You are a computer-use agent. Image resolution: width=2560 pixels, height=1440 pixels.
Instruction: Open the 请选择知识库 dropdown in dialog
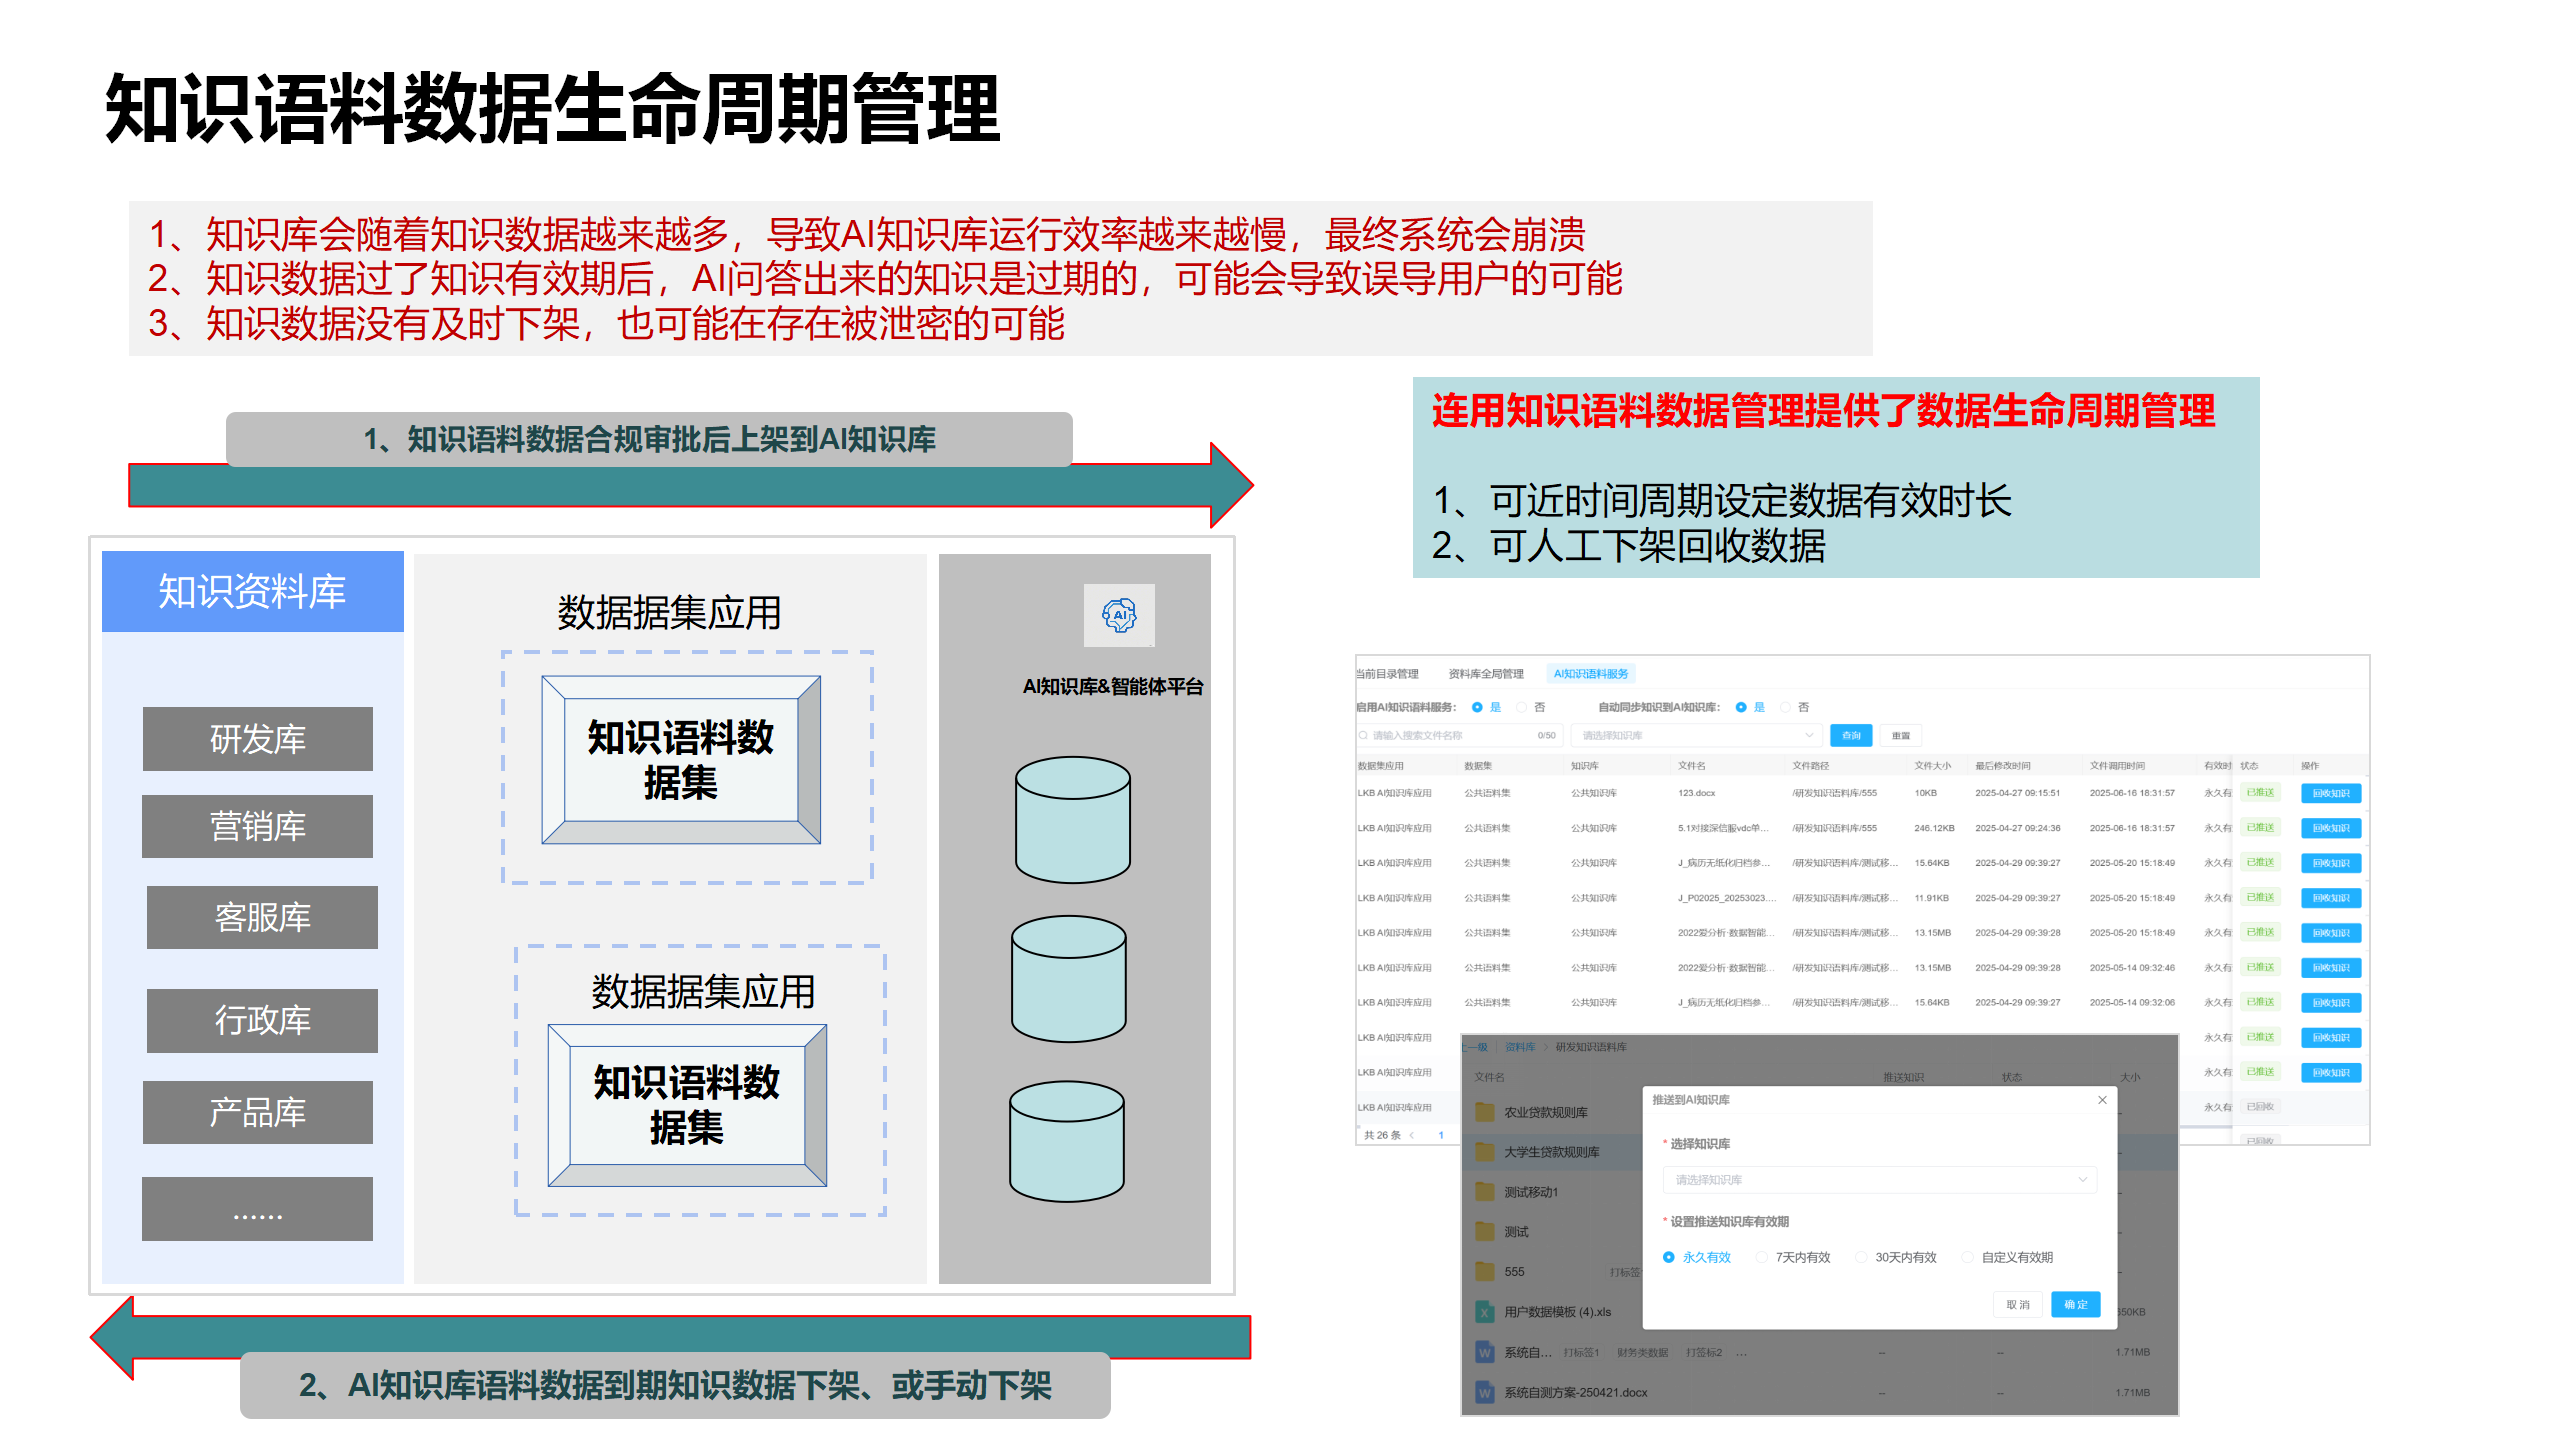click(x=1880, y=1180)
